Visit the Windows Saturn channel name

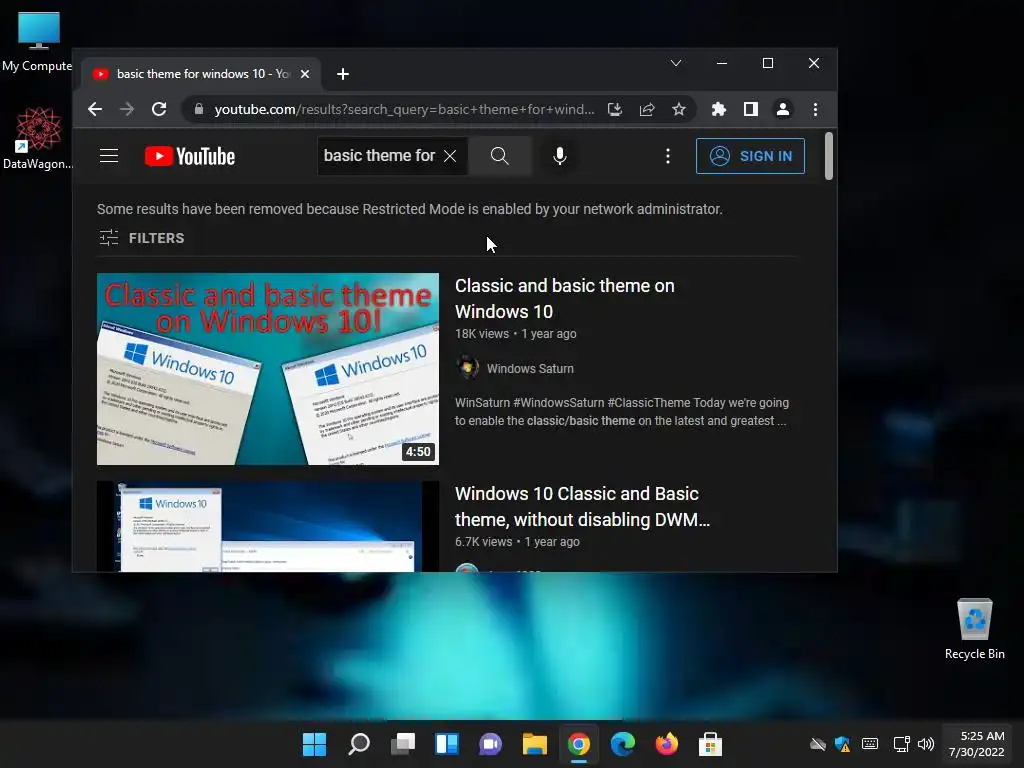(x=530, y=368)
